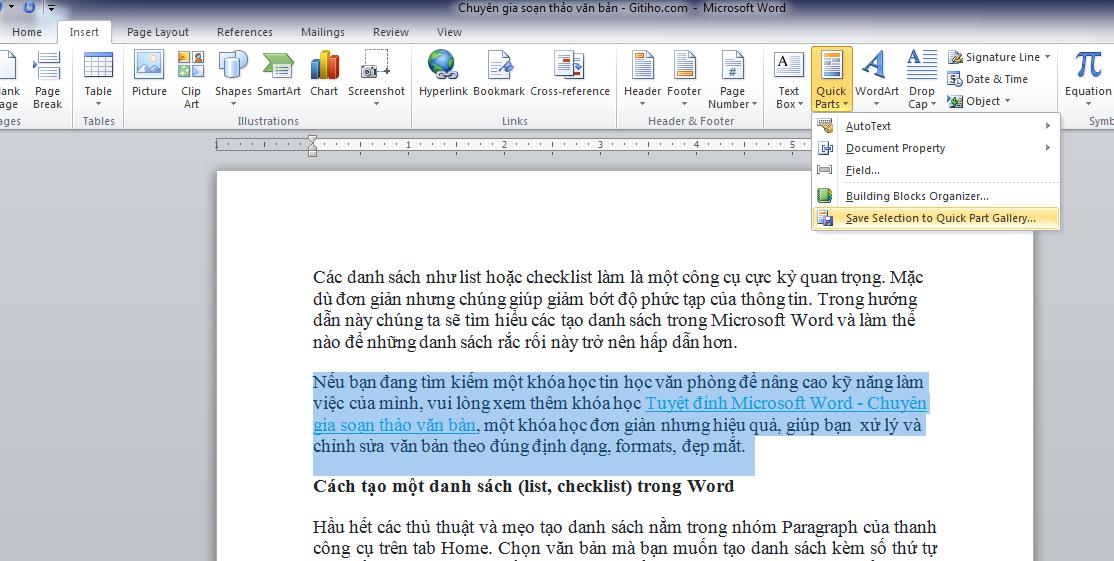Click the Insert tab
The width and height of the screenshot is (1114, 561).
(x=84, y=32)
